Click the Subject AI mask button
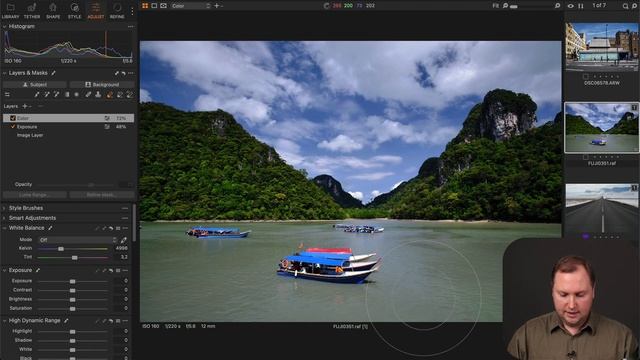 [35, 84]
